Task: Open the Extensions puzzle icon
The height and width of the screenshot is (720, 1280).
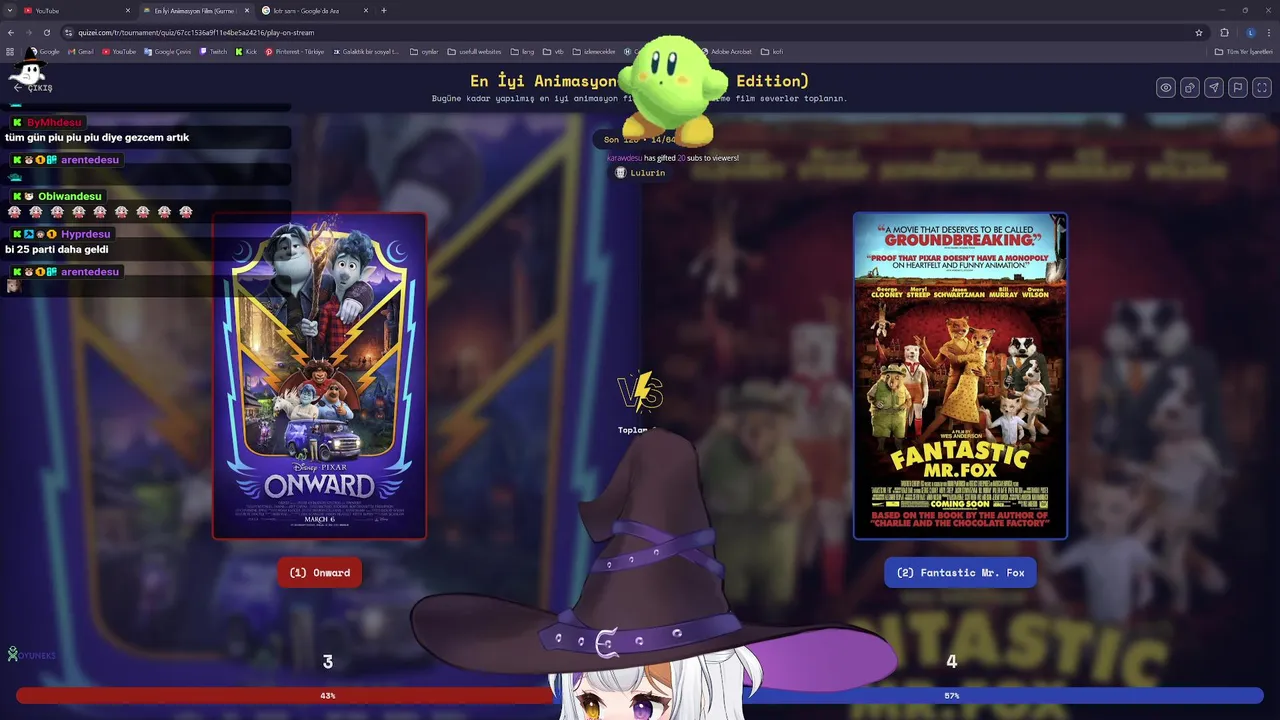Action: tap(1225, 32)
